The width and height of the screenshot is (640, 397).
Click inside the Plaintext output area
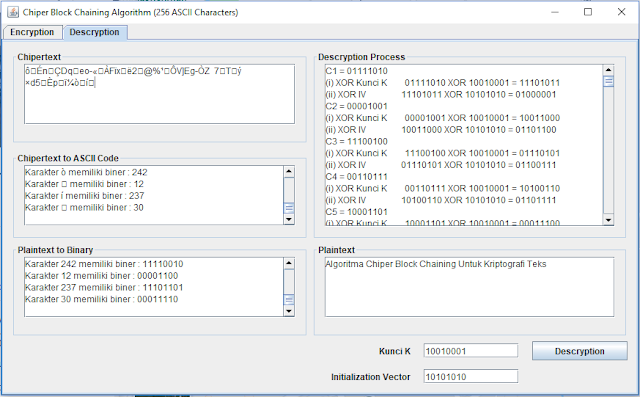469,287
